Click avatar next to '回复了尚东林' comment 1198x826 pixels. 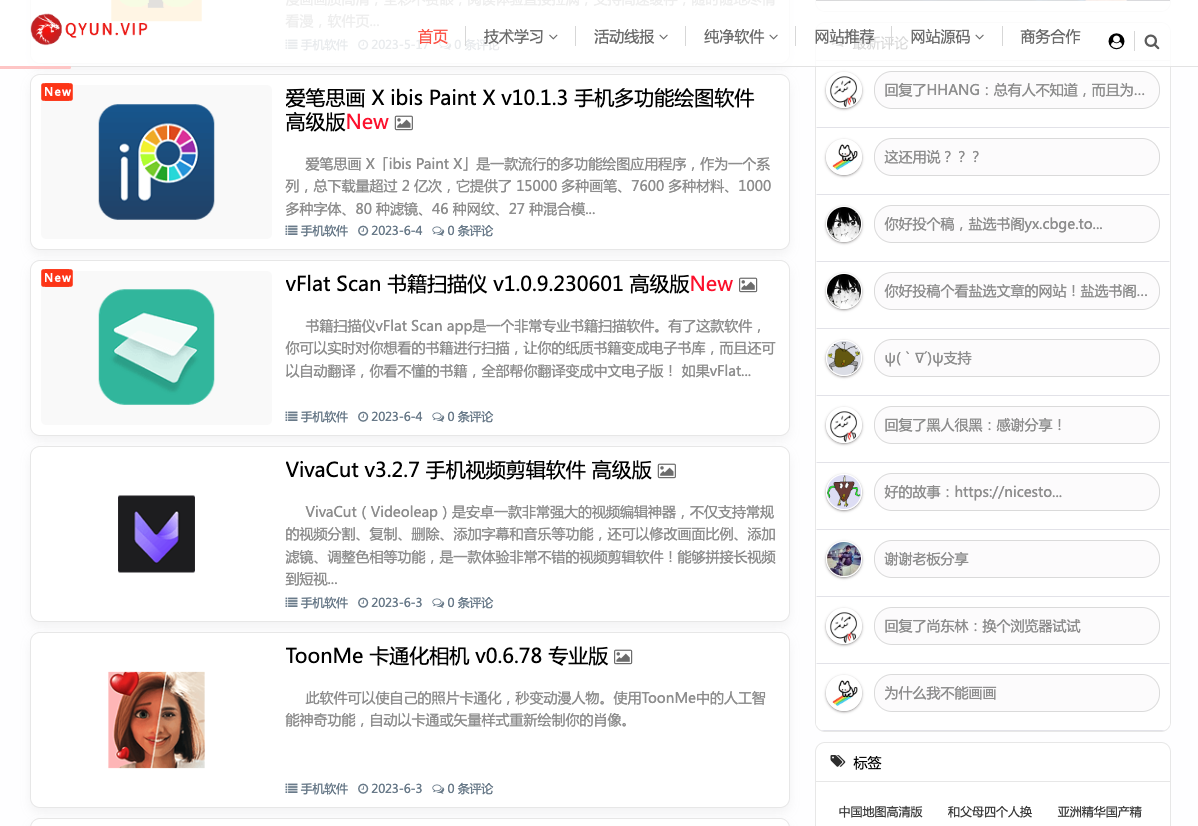pyautogui.click(x=844, y=627)
